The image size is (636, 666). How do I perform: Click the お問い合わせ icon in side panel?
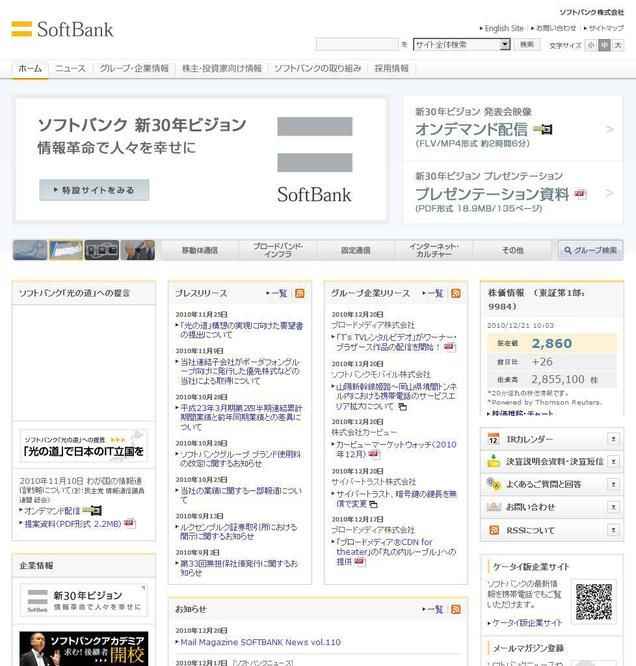pyautogui.click(x=493, y=506)
